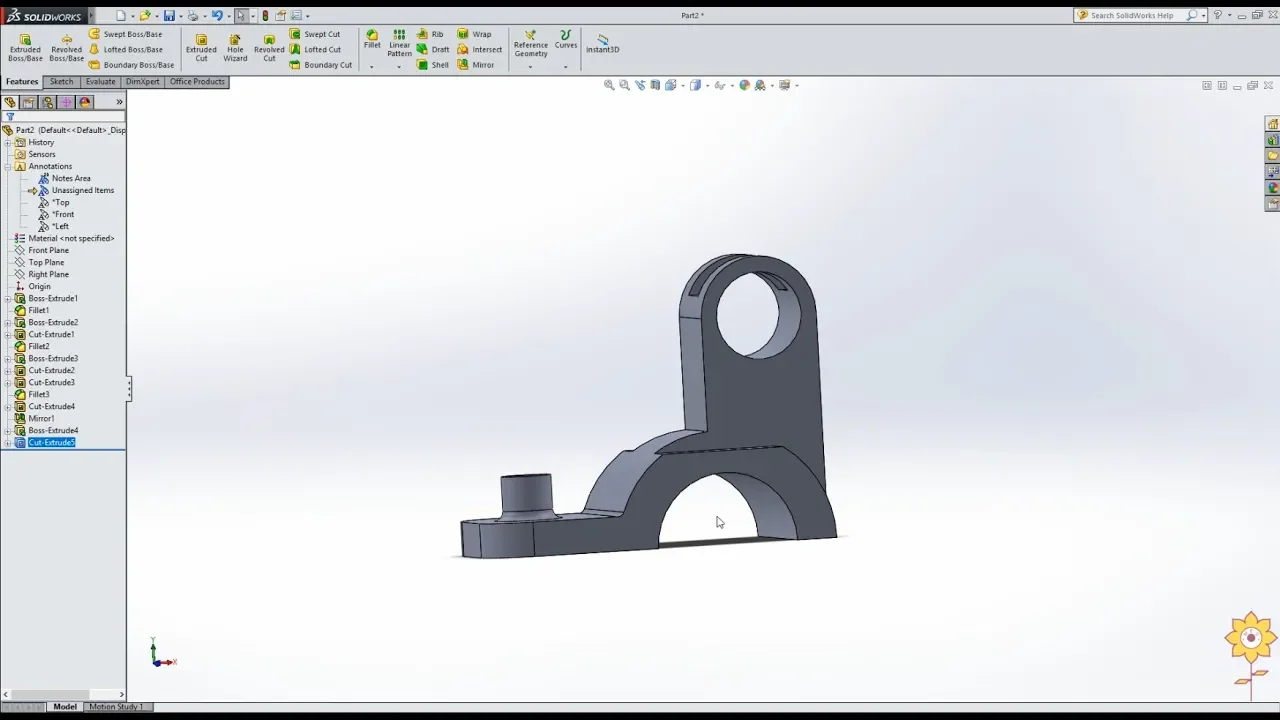The width and height of the screenshot is (1280, 720).
Task: Click the Rebuild traffic light icon
Action: (x=265, y=15)
